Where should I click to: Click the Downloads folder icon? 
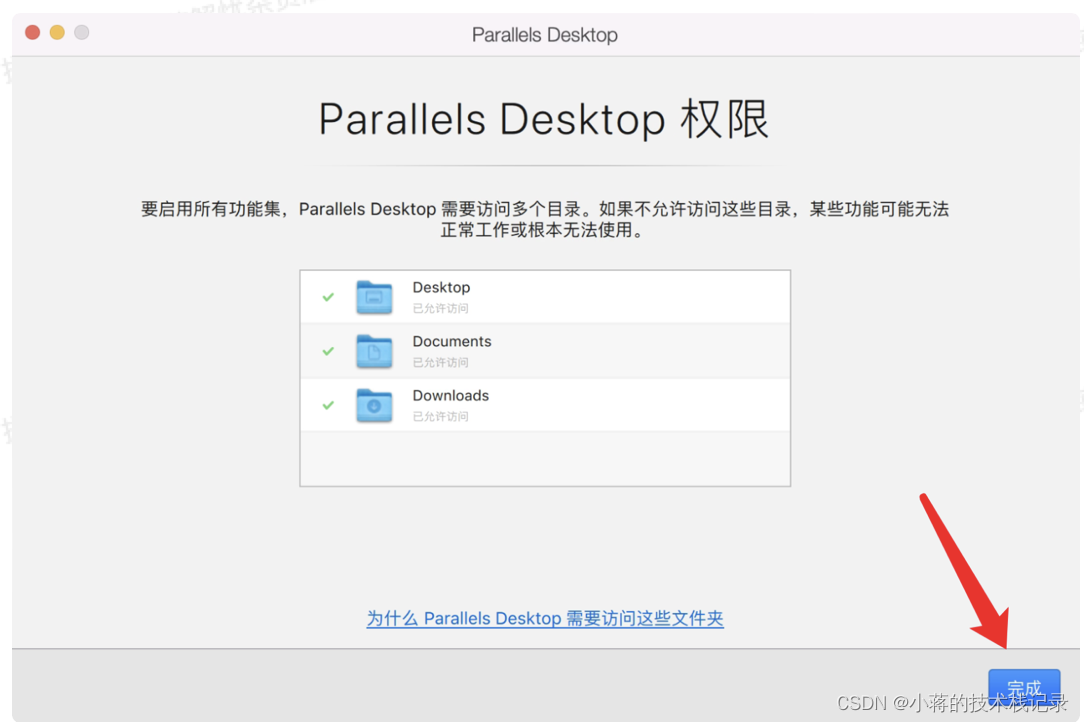[x=374, y=405]
